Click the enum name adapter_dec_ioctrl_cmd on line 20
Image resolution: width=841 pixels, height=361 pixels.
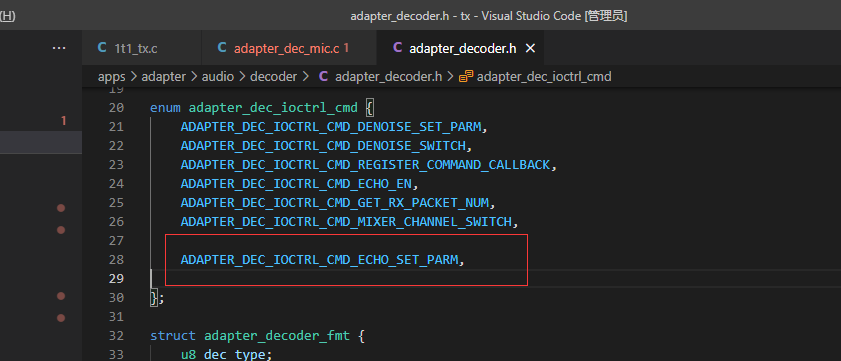click(x=273, y=108)
